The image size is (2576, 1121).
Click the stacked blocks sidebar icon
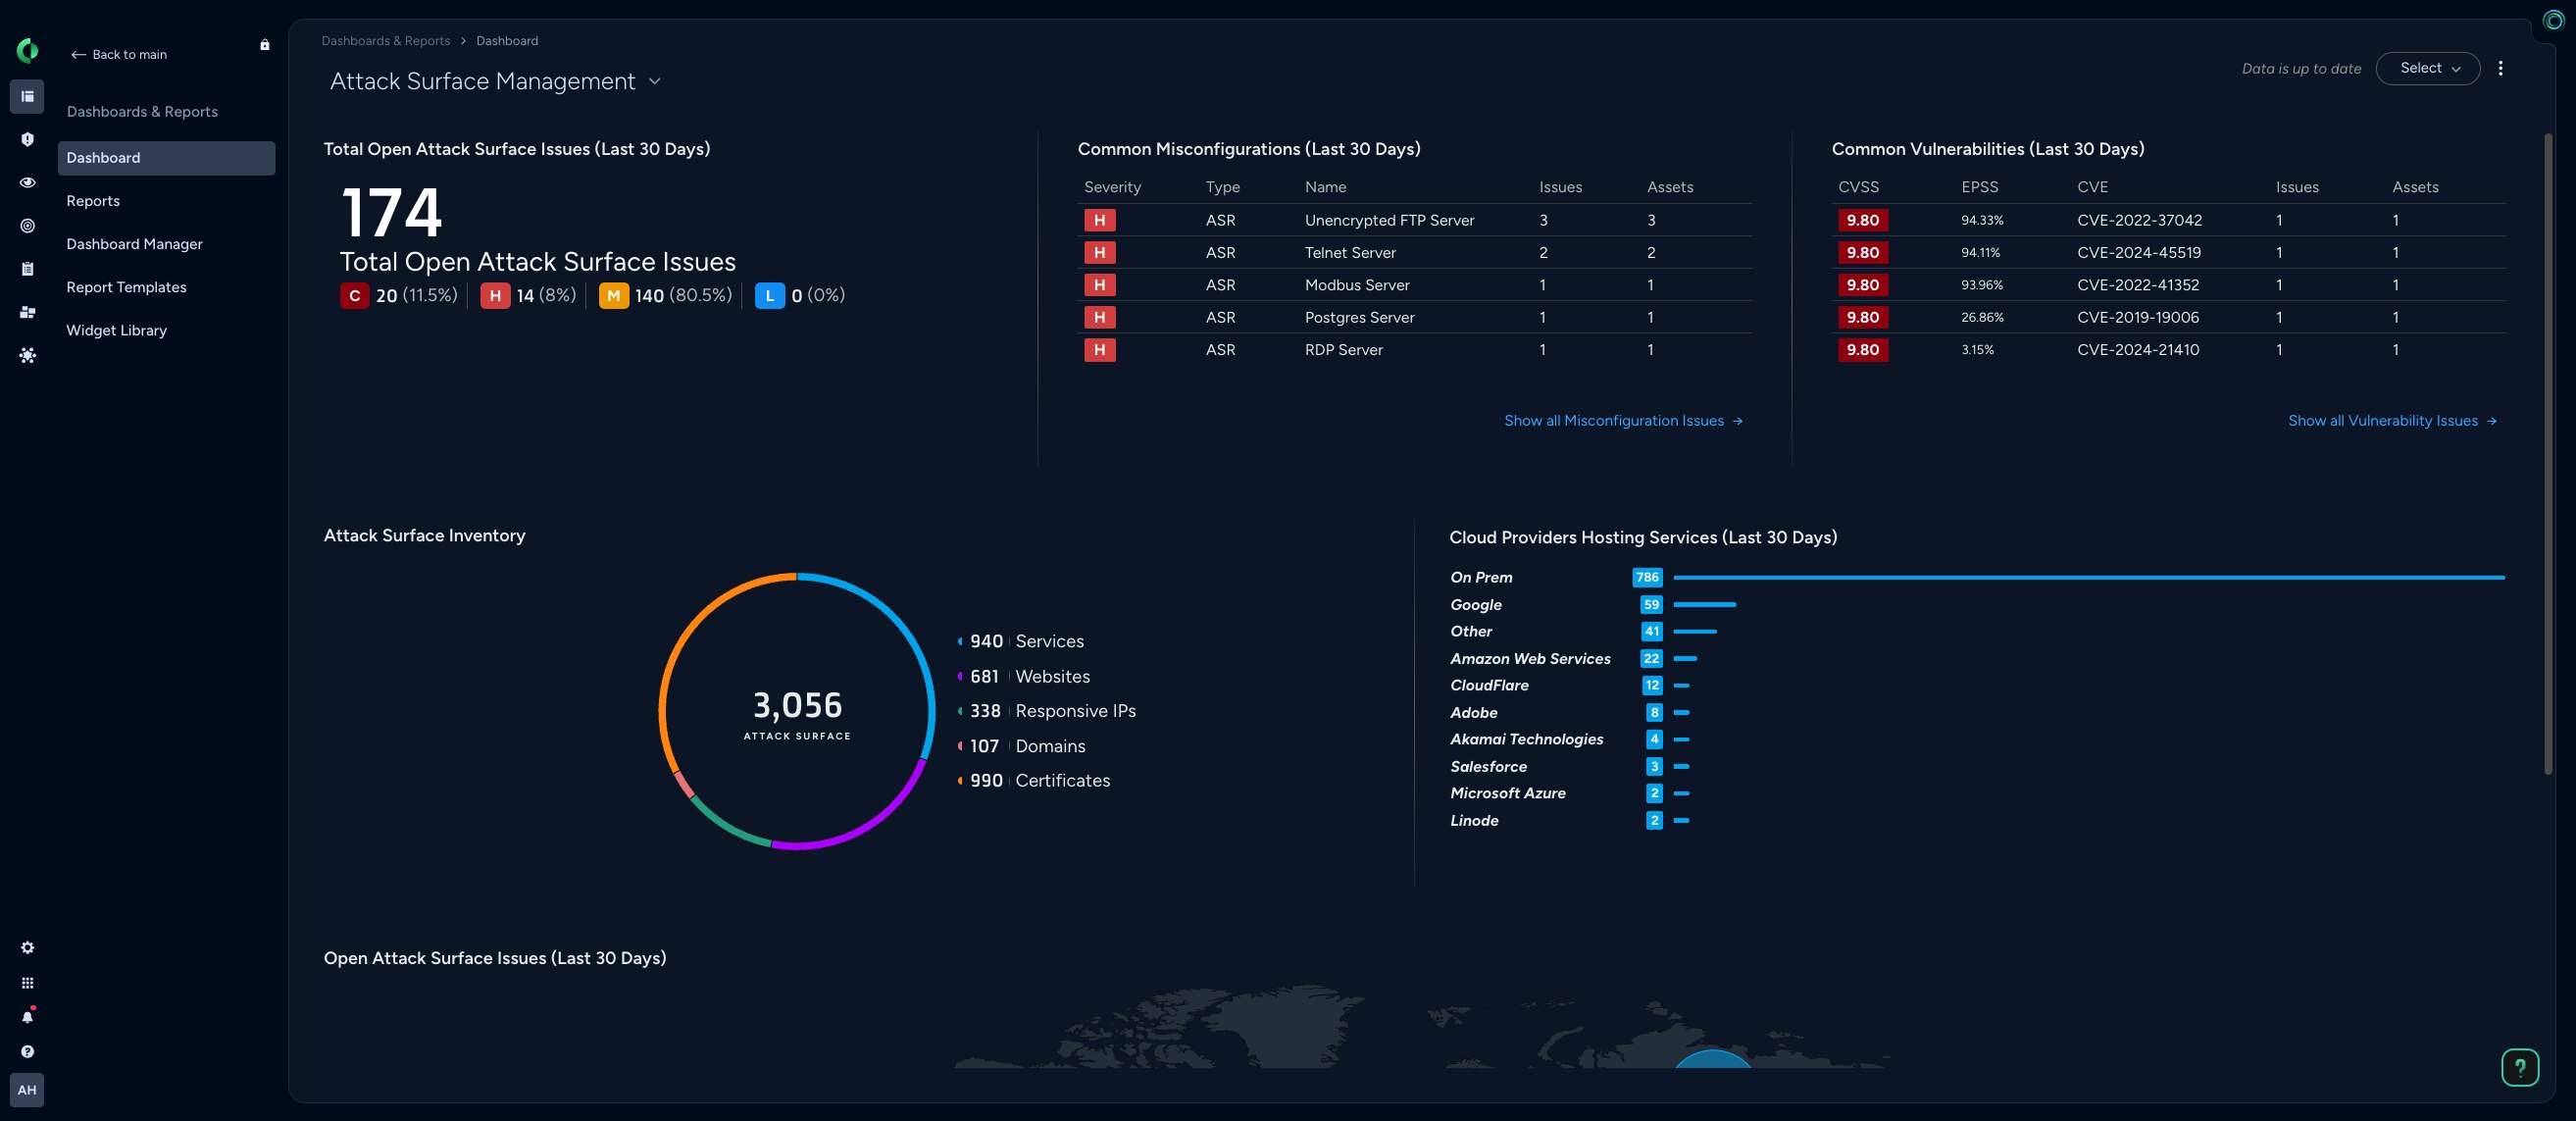[27, 312]
